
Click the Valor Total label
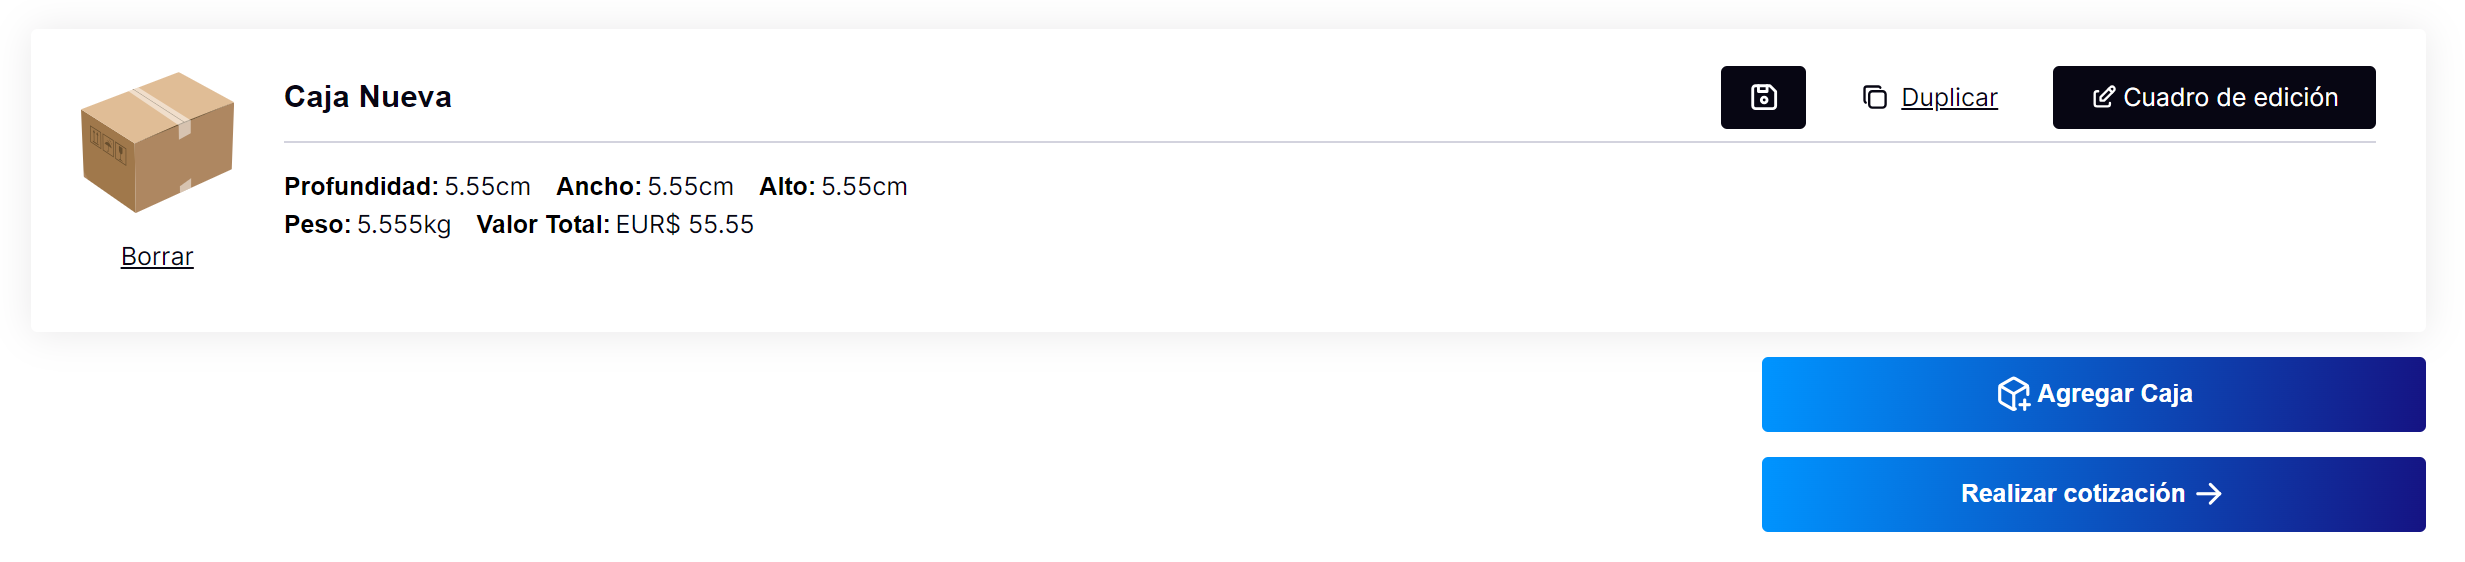543,225
